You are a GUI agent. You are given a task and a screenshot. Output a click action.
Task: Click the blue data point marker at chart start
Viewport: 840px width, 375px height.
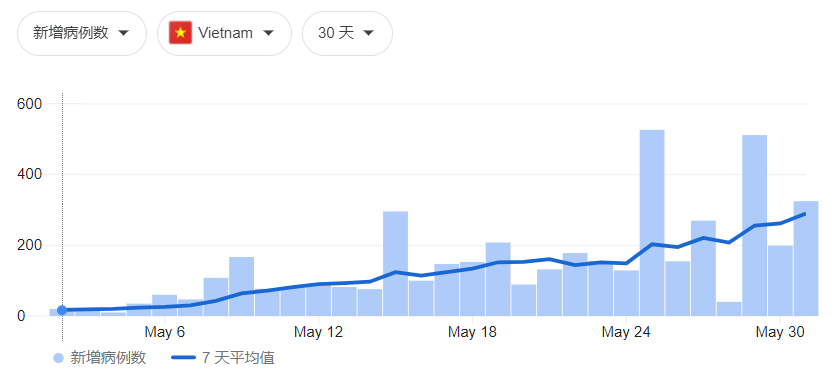[x=62, y=310]
